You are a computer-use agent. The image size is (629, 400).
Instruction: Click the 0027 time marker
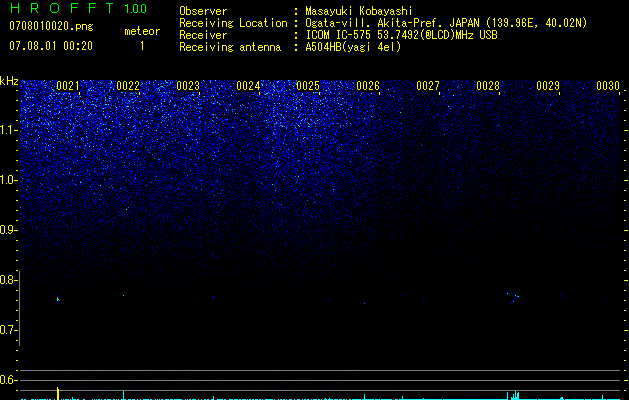[428, 86]
